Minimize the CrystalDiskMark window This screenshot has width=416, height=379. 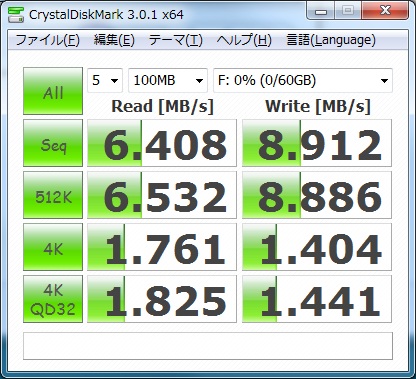tap(320, 12)
